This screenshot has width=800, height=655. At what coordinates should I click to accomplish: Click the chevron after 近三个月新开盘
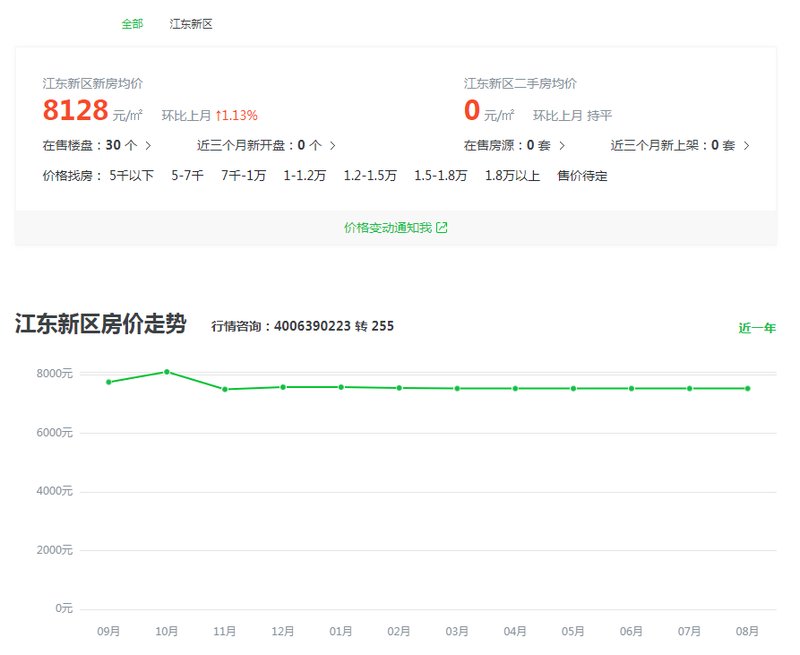[x=333, y=145]
